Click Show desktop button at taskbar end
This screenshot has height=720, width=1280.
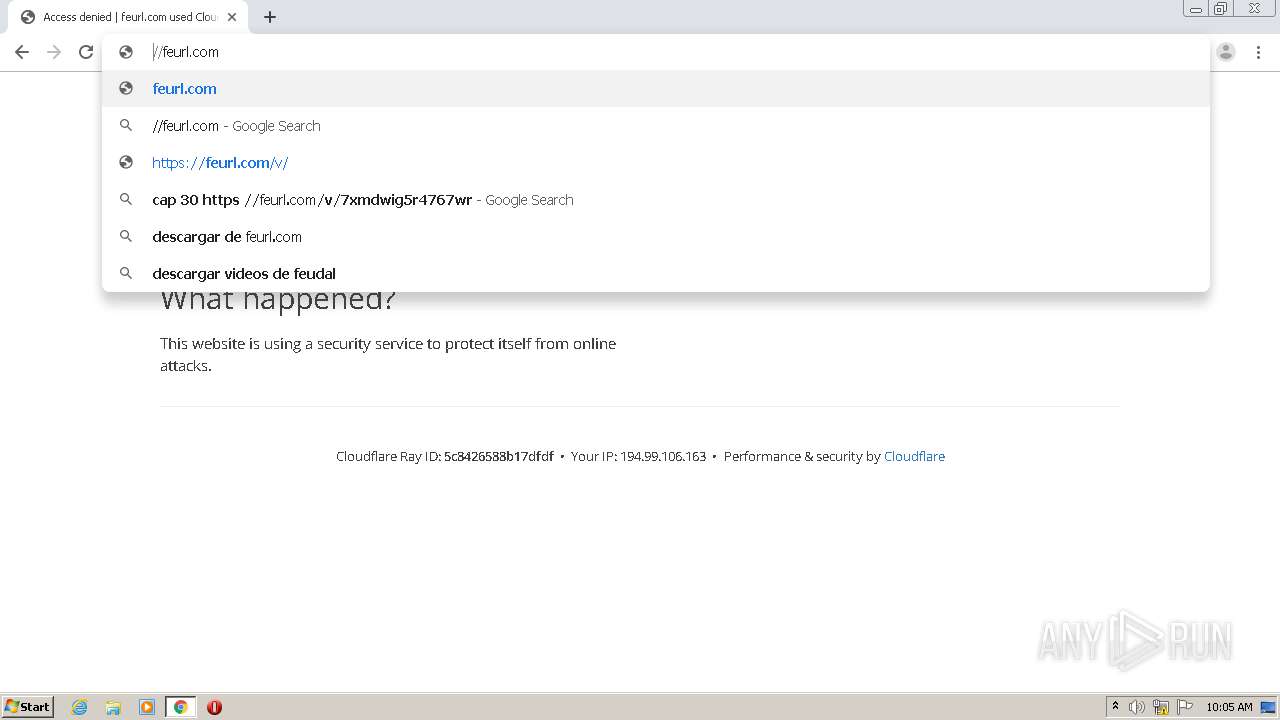pyautogui.click(x=1269, y=707)
